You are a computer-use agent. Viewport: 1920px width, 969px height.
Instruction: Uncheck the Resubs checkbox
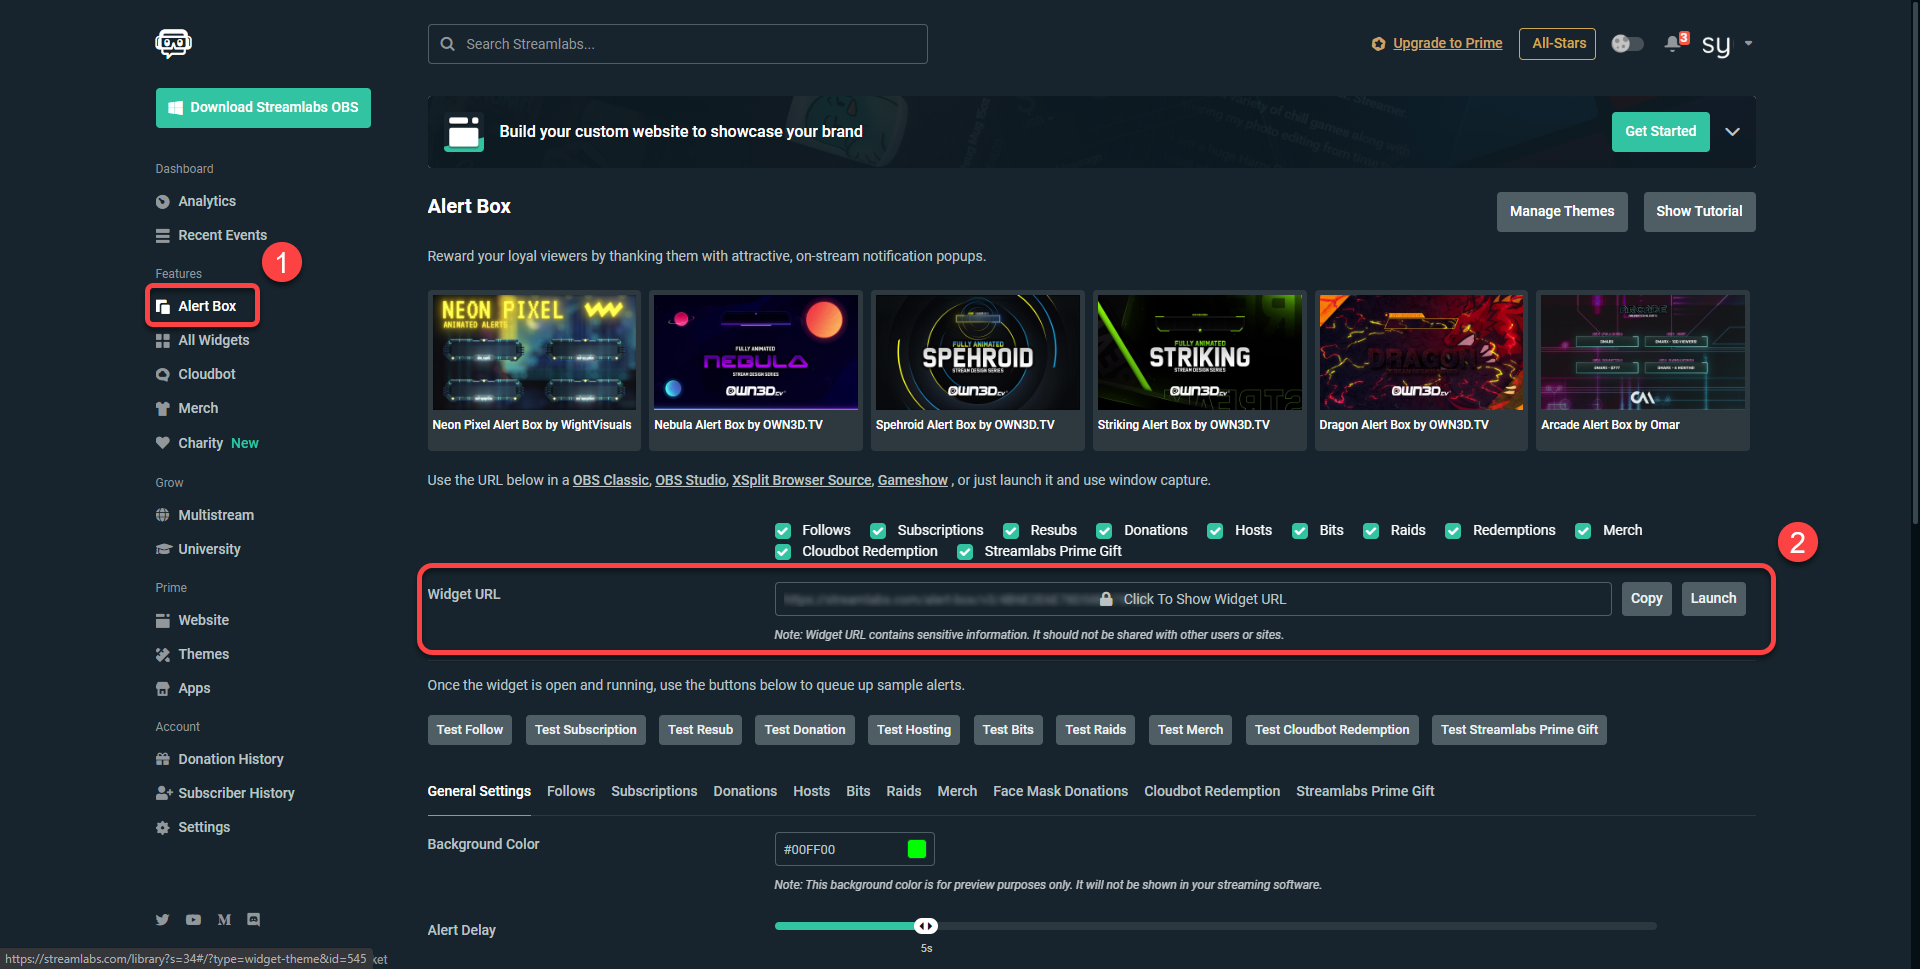1011,531
